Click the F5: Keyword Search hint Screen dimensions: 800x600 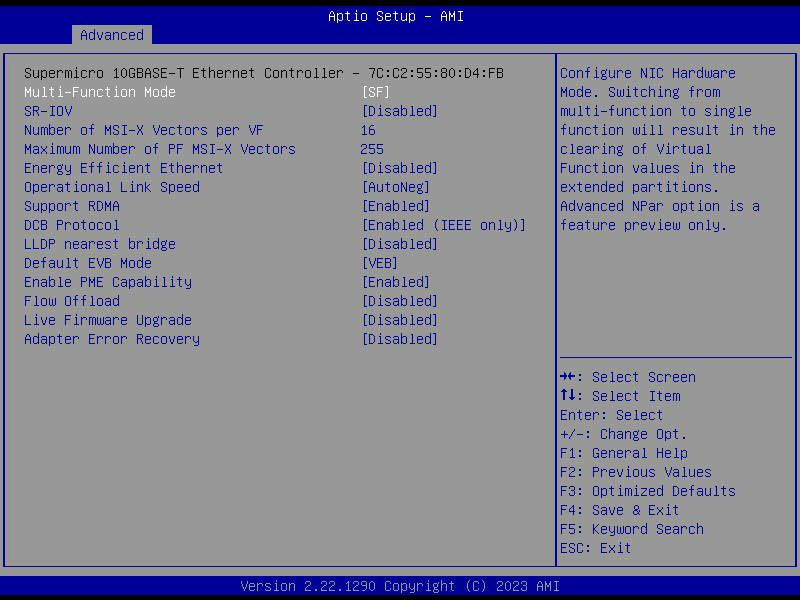(x=632, y=529)
